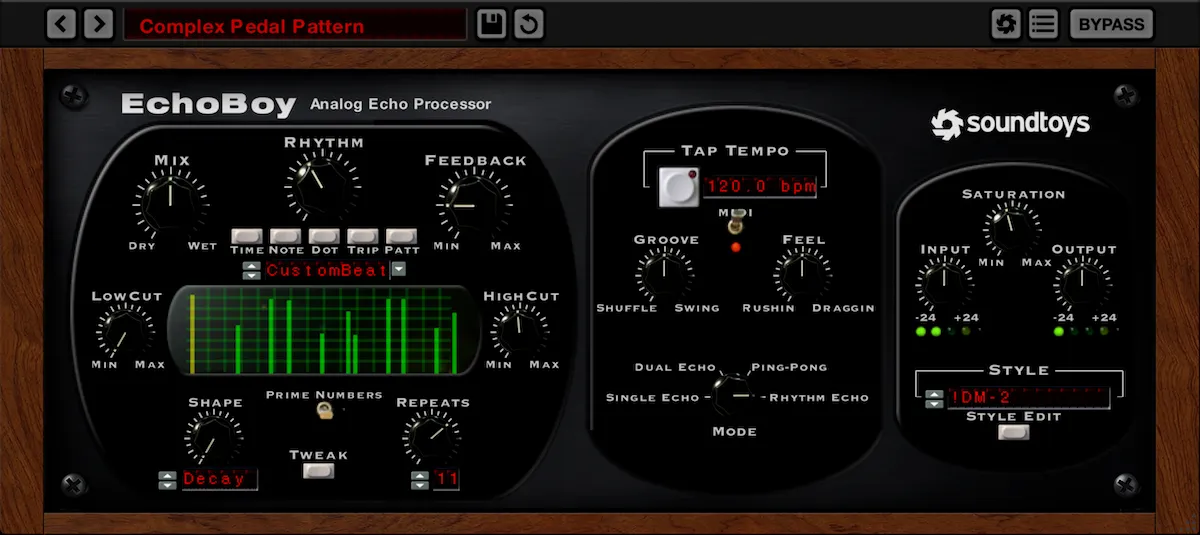The height and width of the screenshot is (535, 1200).
Task: Select the DOT rhythm button
Action: point(324,236)
